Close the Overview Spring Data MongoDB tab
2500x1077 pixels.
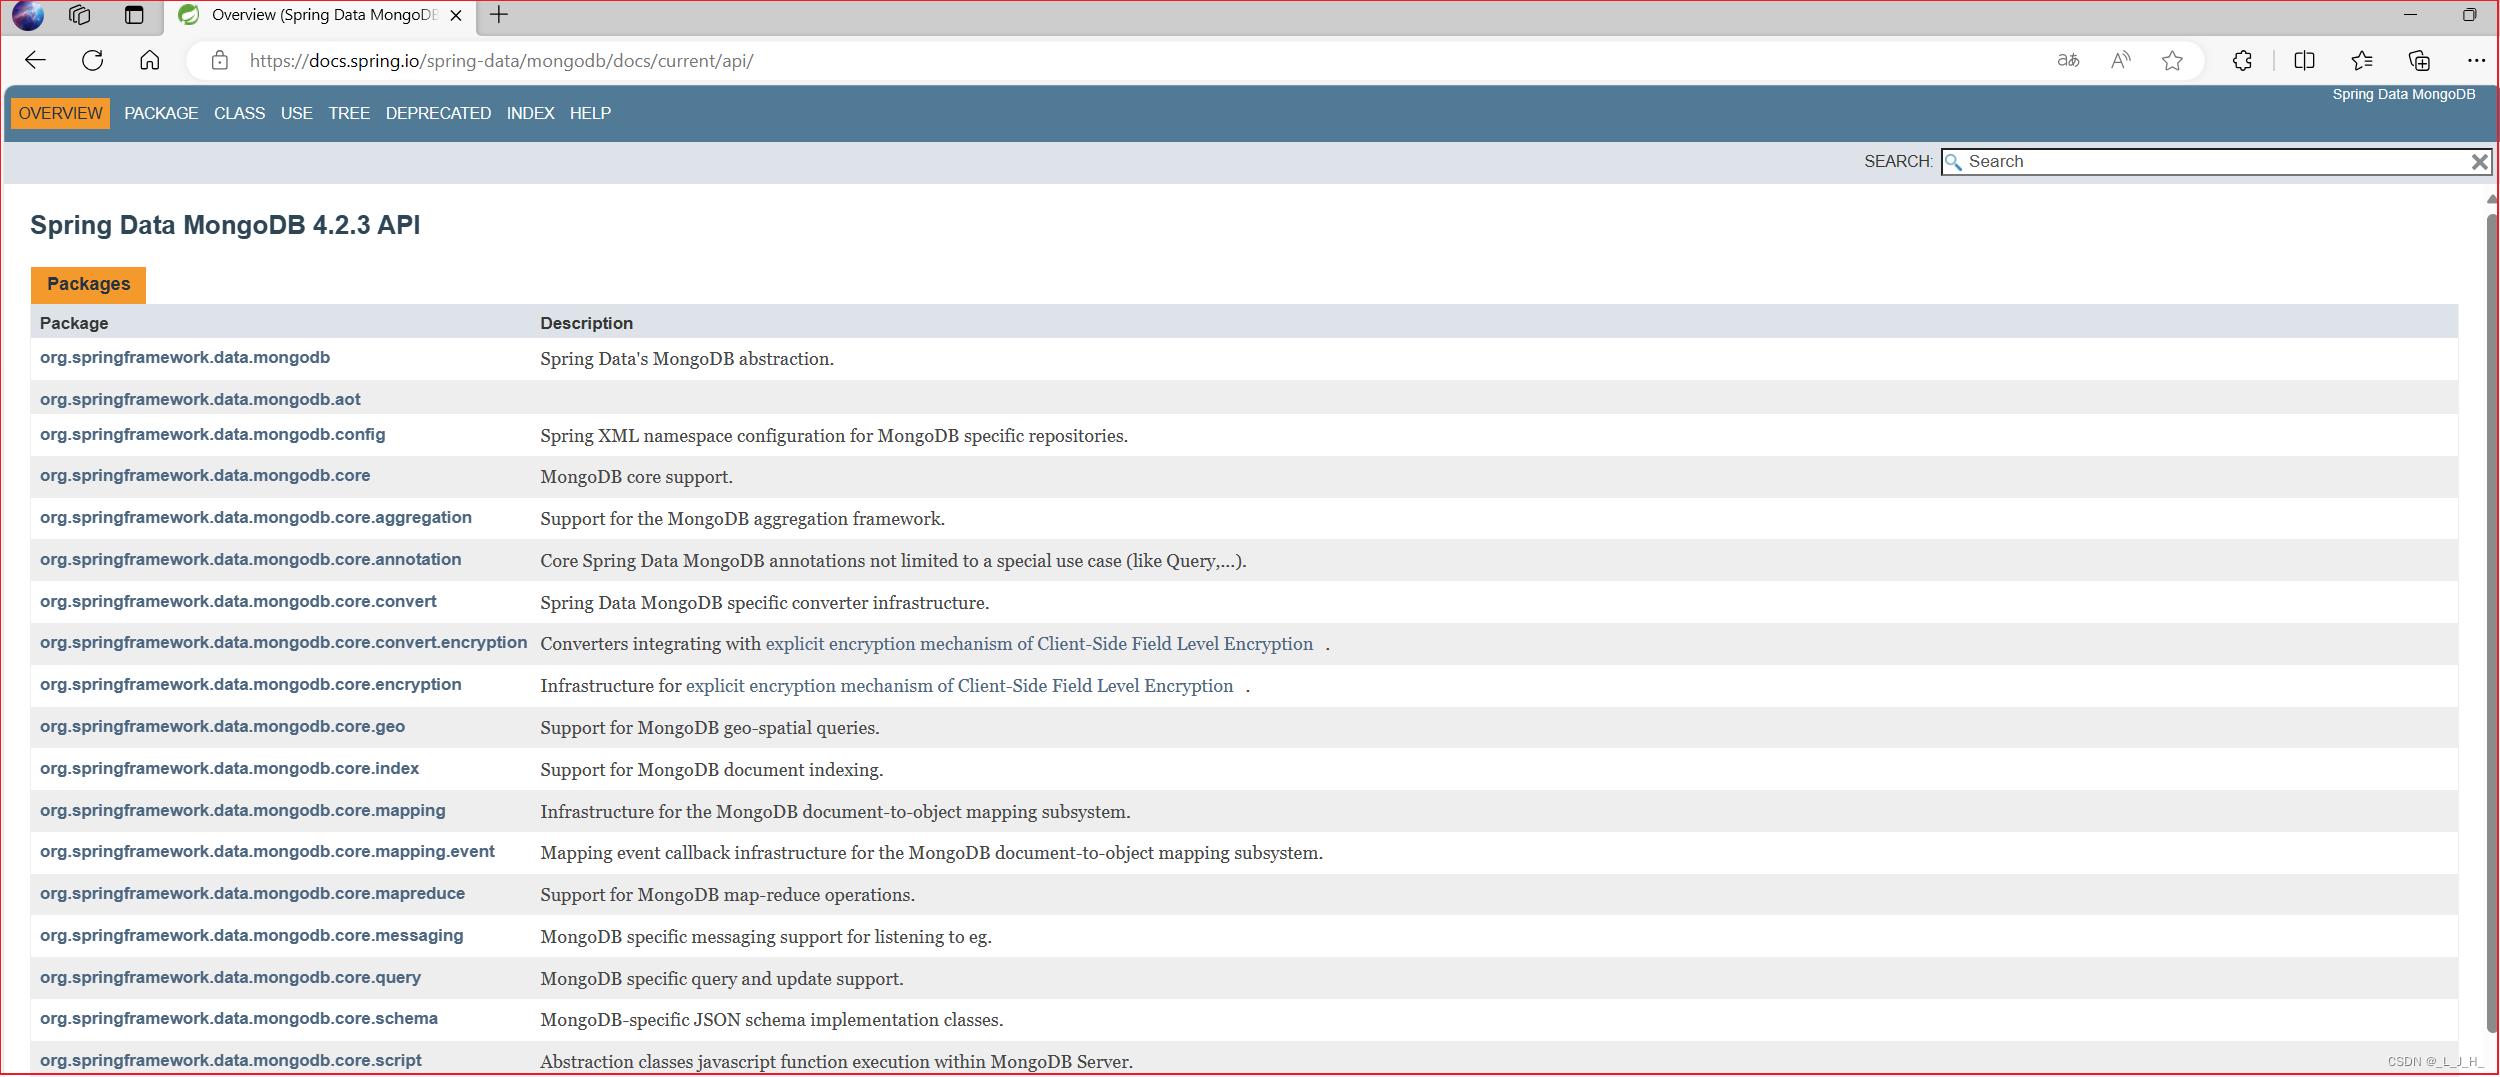[456, 15]
